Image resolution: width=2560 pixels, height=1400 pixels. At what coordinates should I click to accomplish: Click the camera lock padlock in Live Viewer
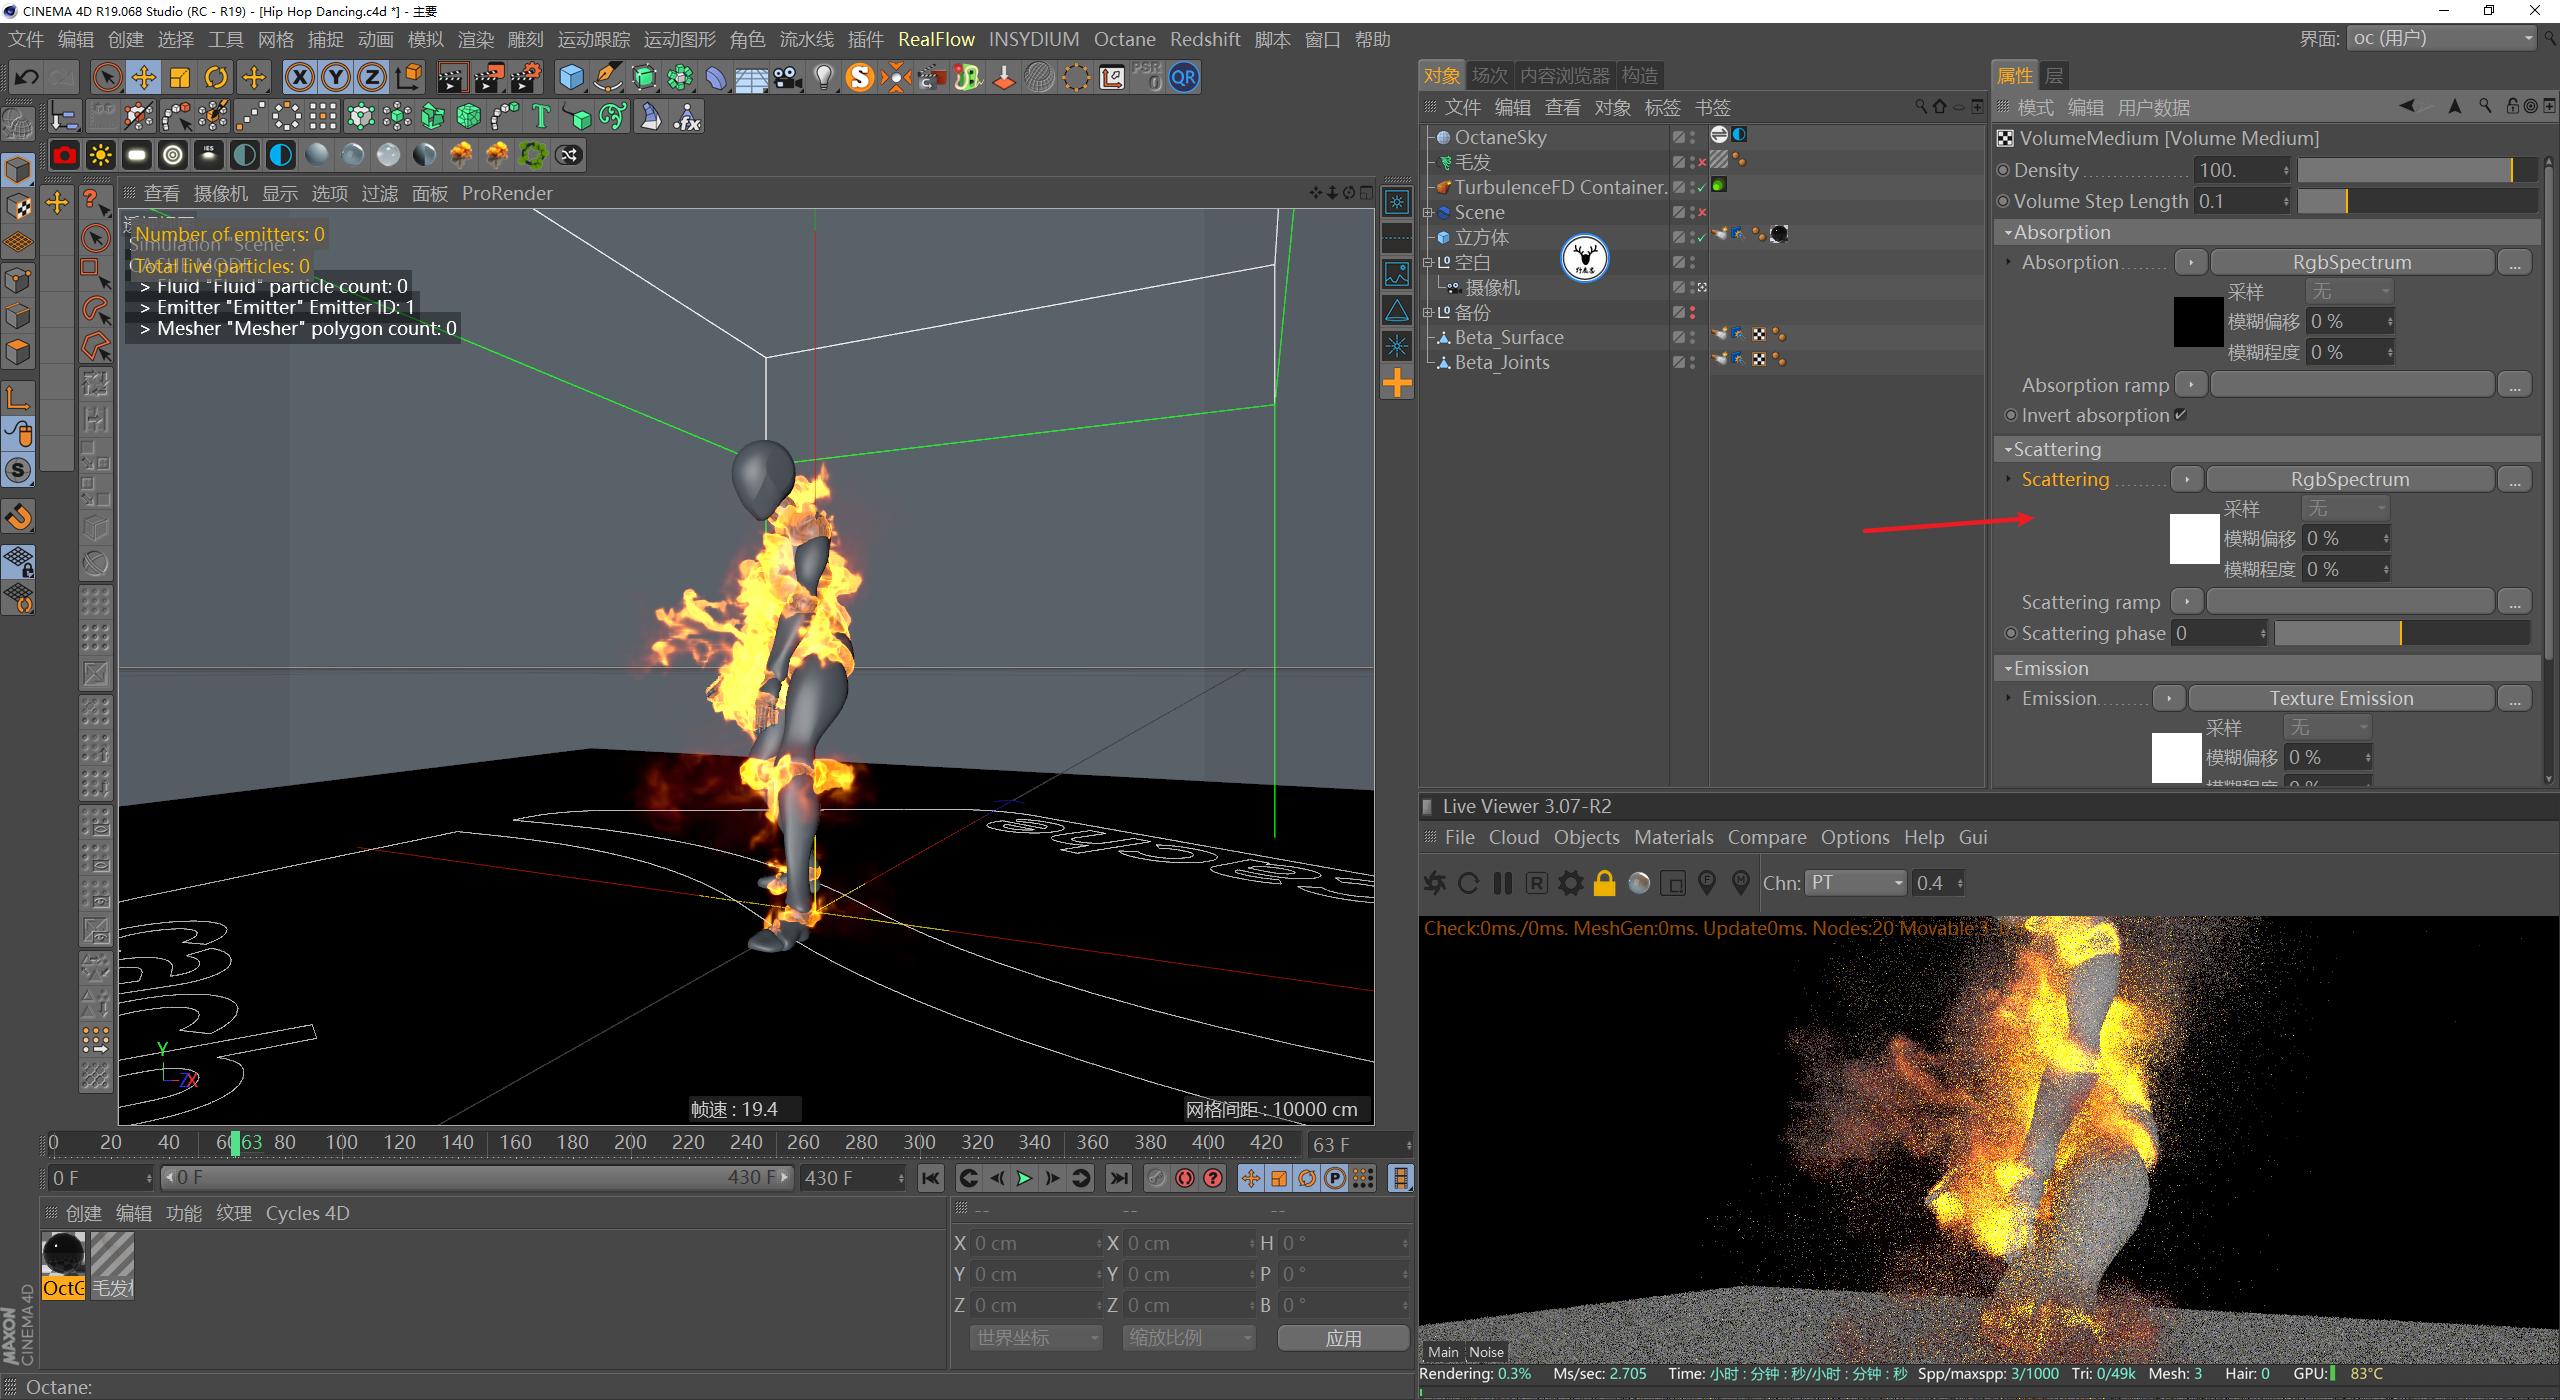pos(1605,883)
